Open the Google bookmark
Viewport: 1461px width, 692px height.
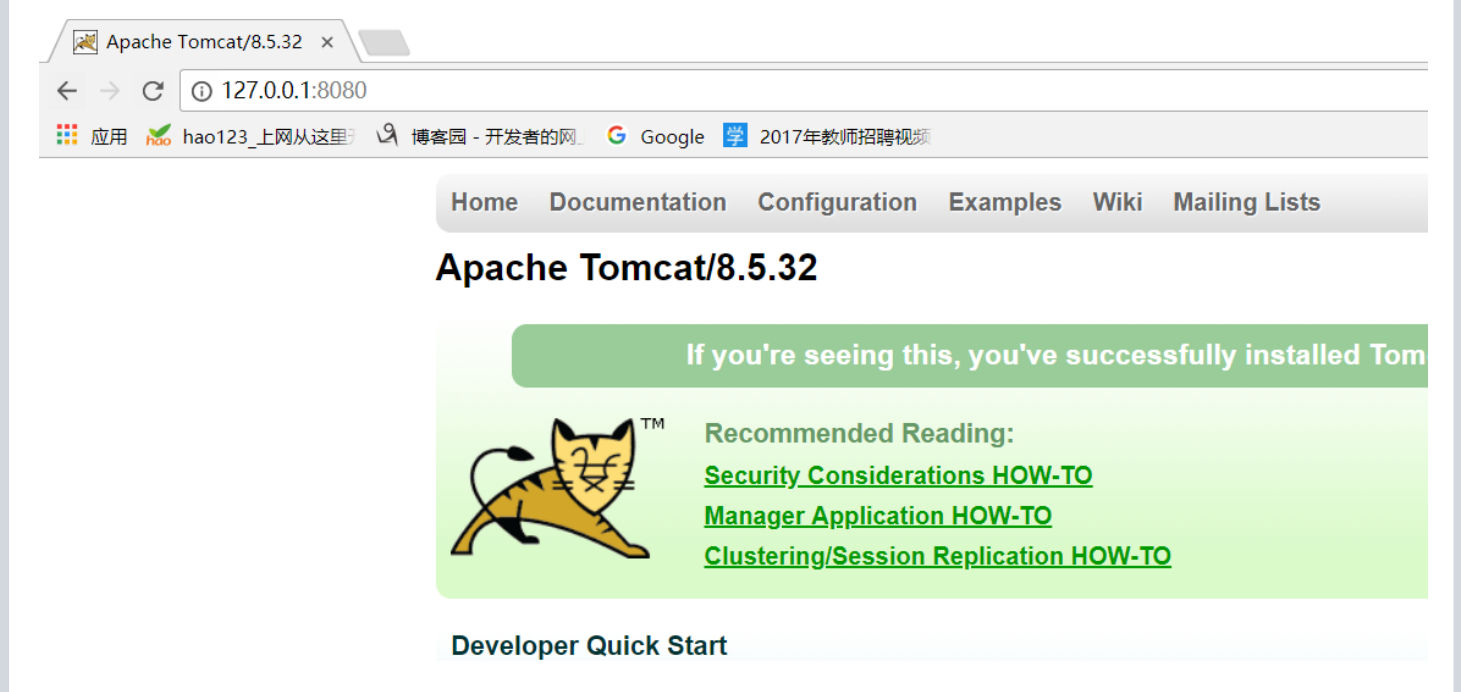(656, 136)
